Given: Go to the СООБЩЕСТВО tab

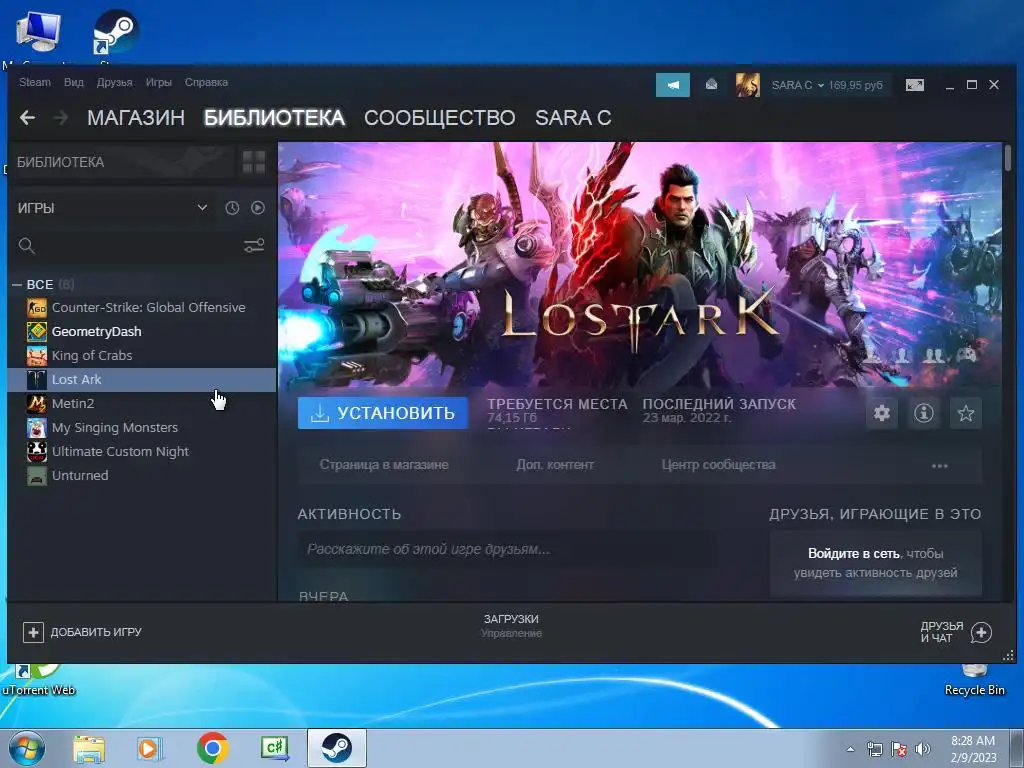Looking at the screenshot, I should click(x=440, y=118).
